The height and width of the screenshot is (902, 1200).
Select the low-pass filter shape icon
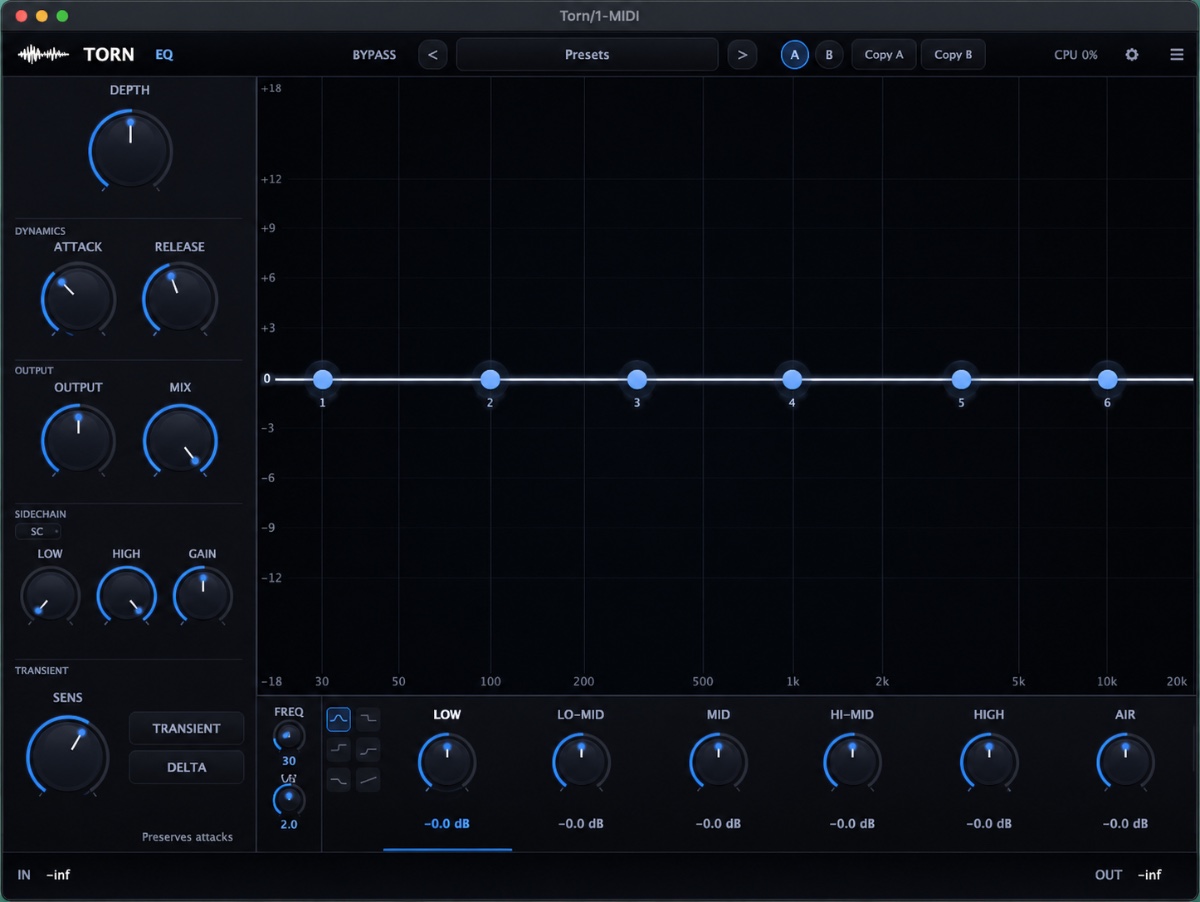(x=368, y=719)
